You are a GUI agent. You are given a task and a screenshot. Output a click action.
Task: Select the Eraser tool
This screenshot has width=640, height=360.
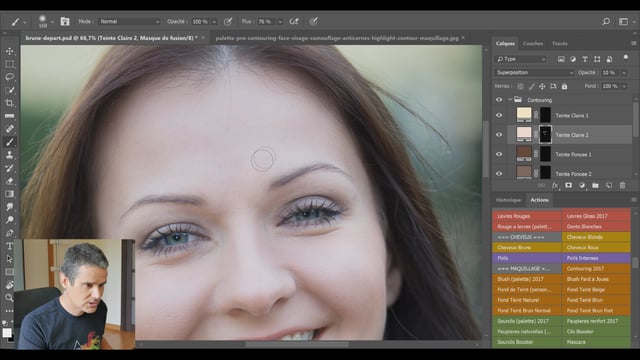click(9, 181)
